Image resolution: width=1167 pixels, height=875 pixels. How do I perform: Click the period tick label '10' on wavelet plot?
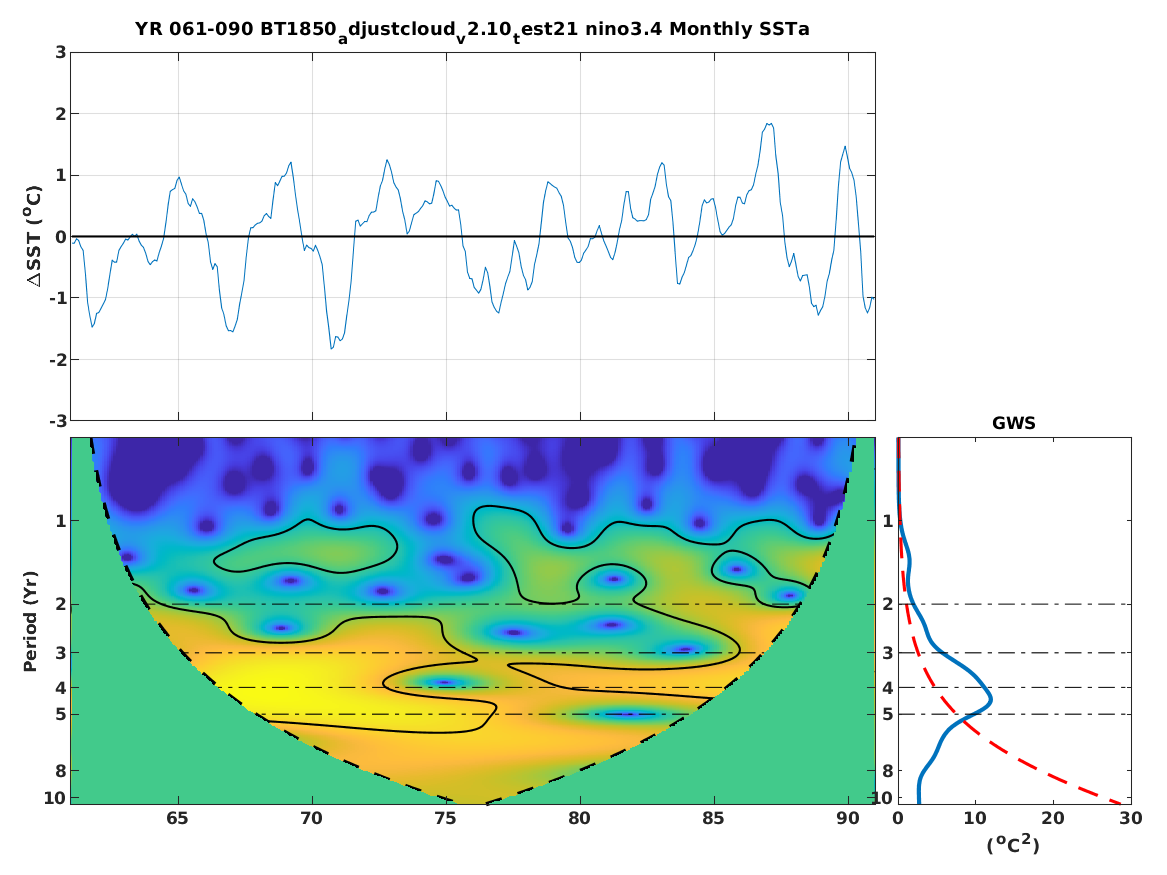(55, 798)
